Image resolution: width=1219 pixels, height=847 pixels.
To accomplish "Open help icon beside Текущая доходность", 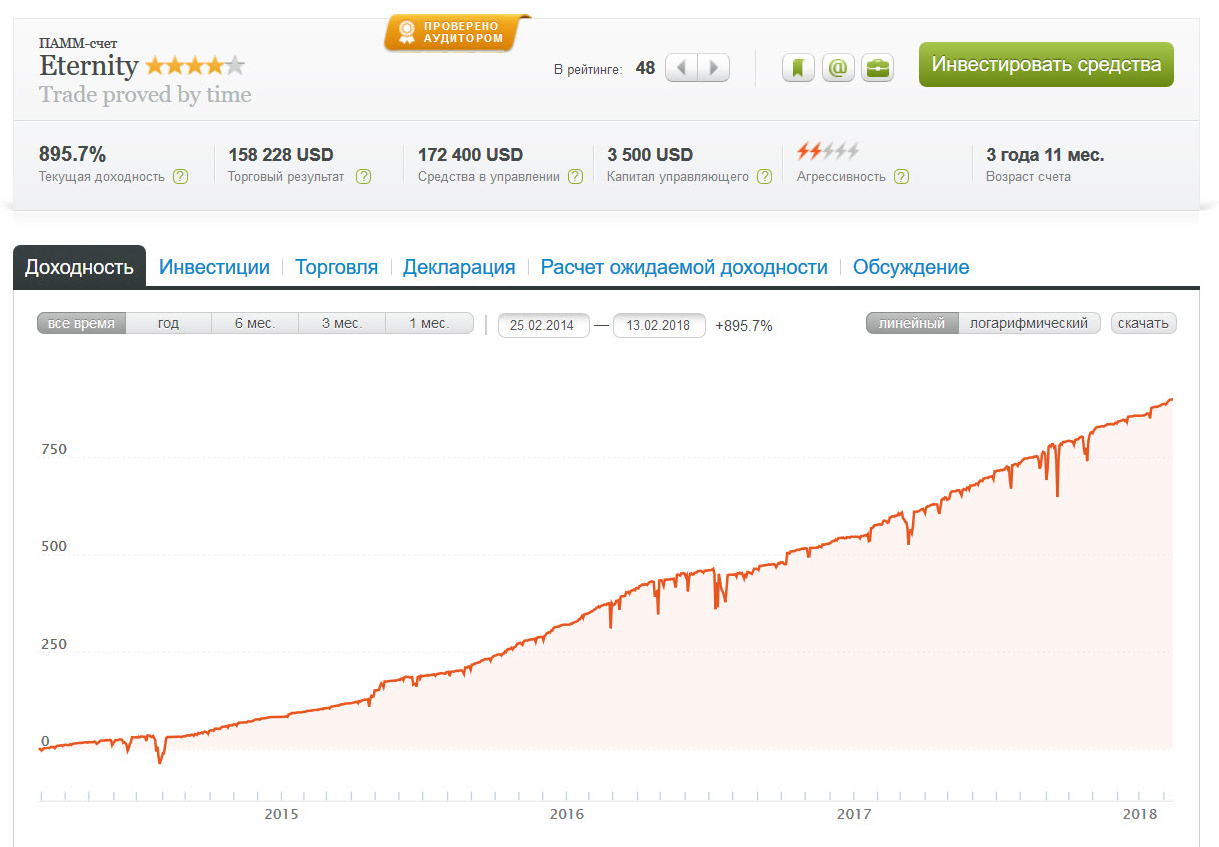I will (180, 177).
